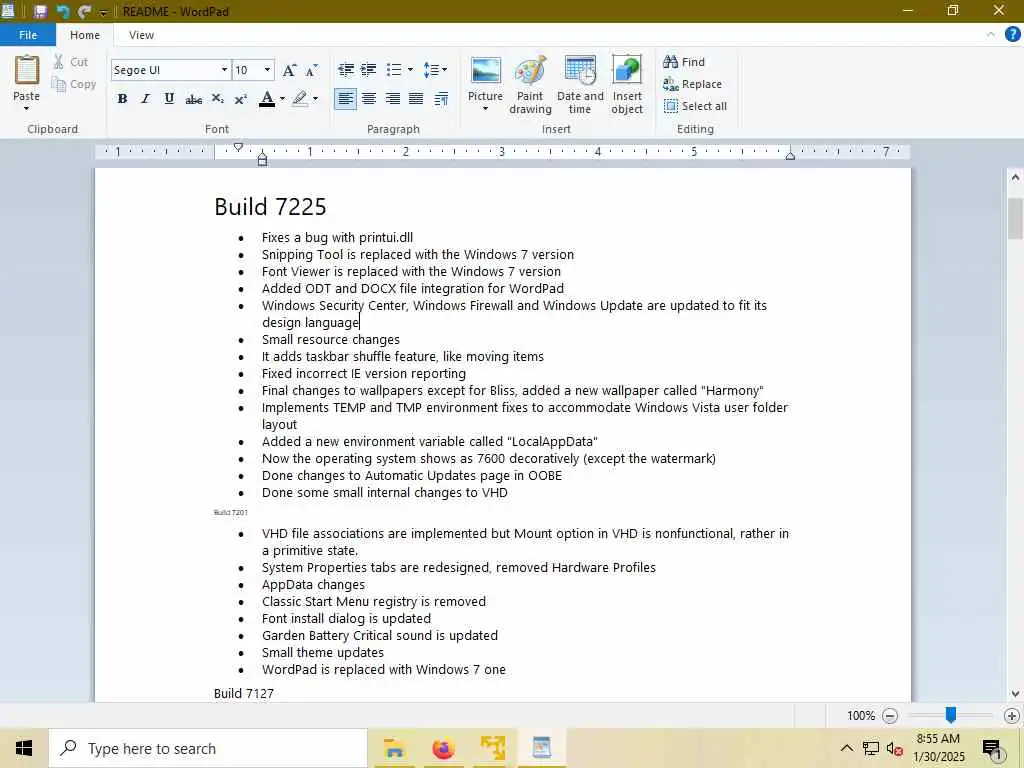Align text to the left
1024x768 pixels.
point(345,99)
